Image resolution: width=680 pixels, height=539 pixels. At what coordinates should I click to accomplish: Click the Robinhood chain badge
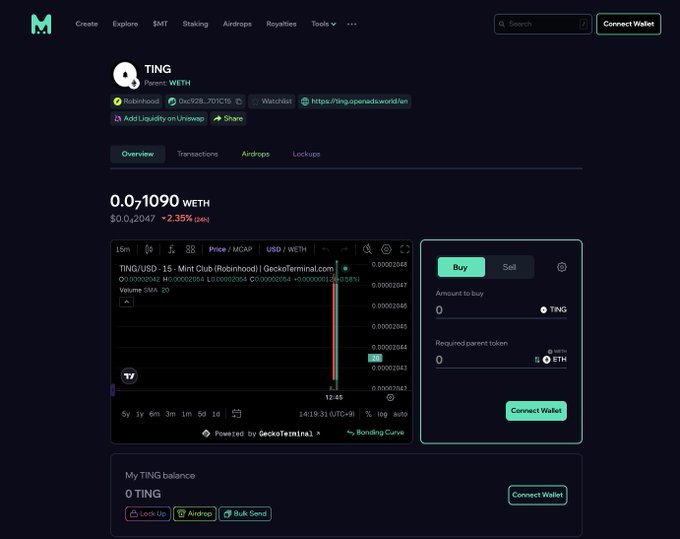(x=136, y=101)
